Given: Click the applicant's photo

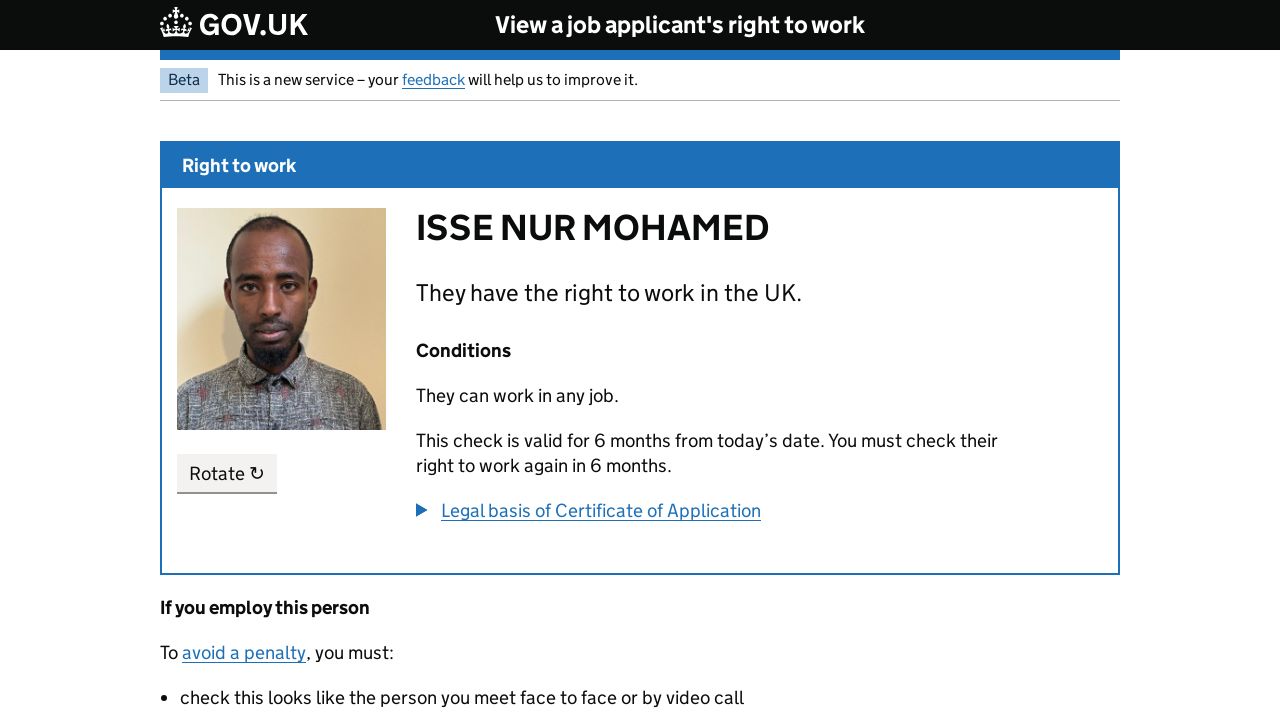Looking at the screenshot, I should [281, 319].
